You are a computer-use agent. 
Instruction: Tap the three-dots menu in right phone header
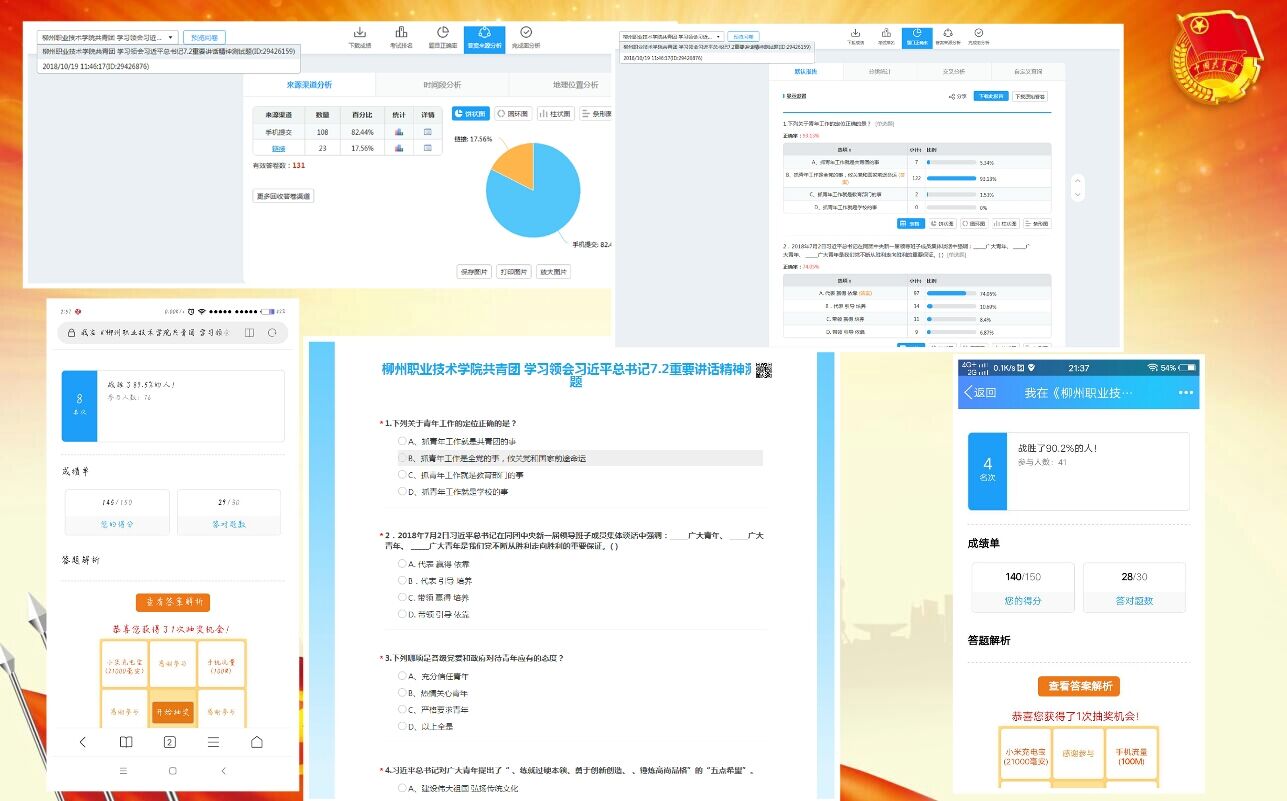point(1186,392)
